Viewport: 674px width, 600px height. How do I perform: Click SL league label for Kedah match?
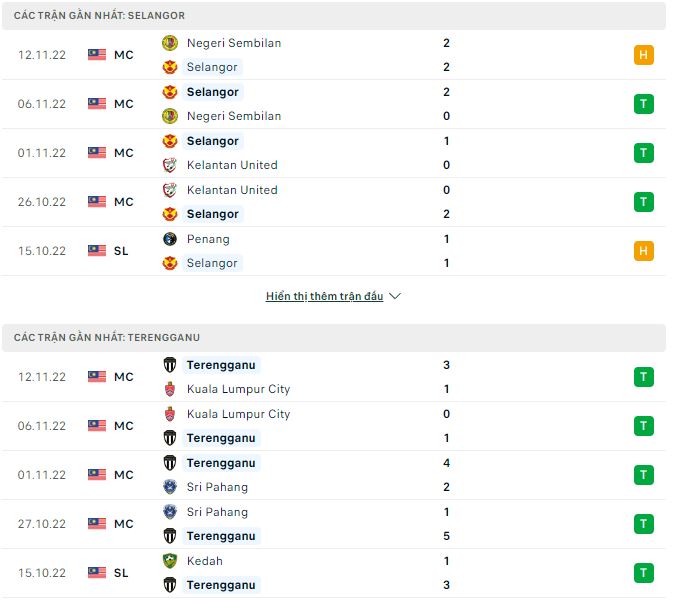tap(121, 573)
